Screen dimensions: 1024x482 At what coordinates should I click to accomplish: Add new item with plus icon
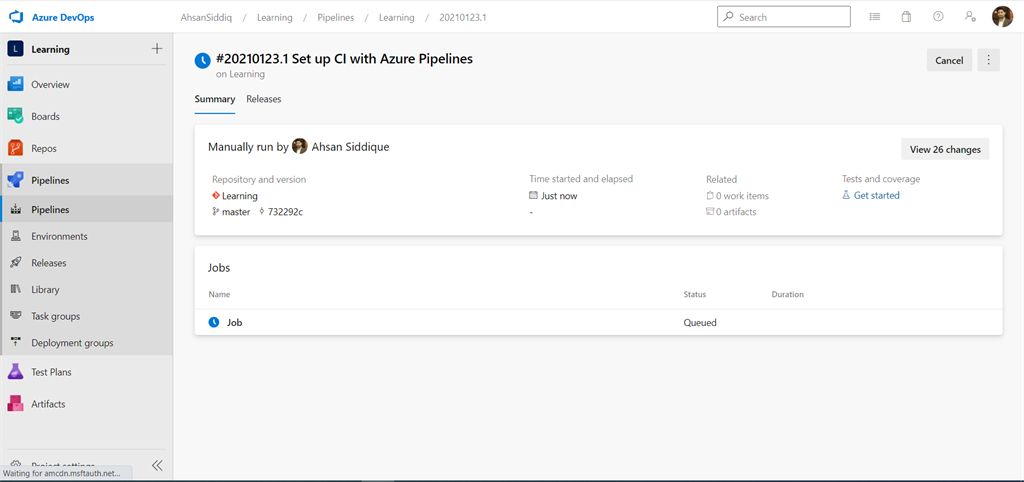pos(157,49)
